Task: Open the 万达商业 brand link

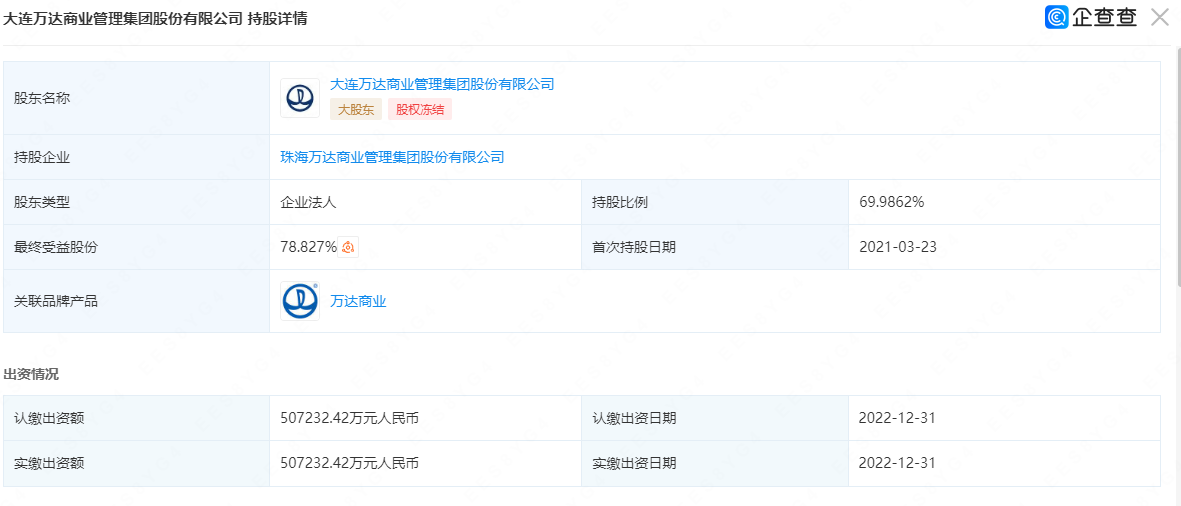Action: coord(359,301)
